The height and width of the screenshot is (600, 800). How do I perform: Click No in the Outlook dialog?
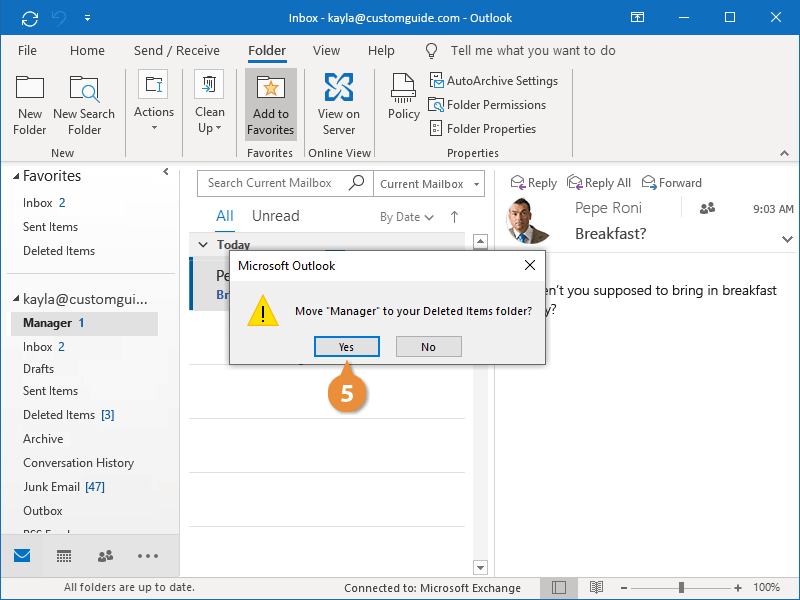429,347
